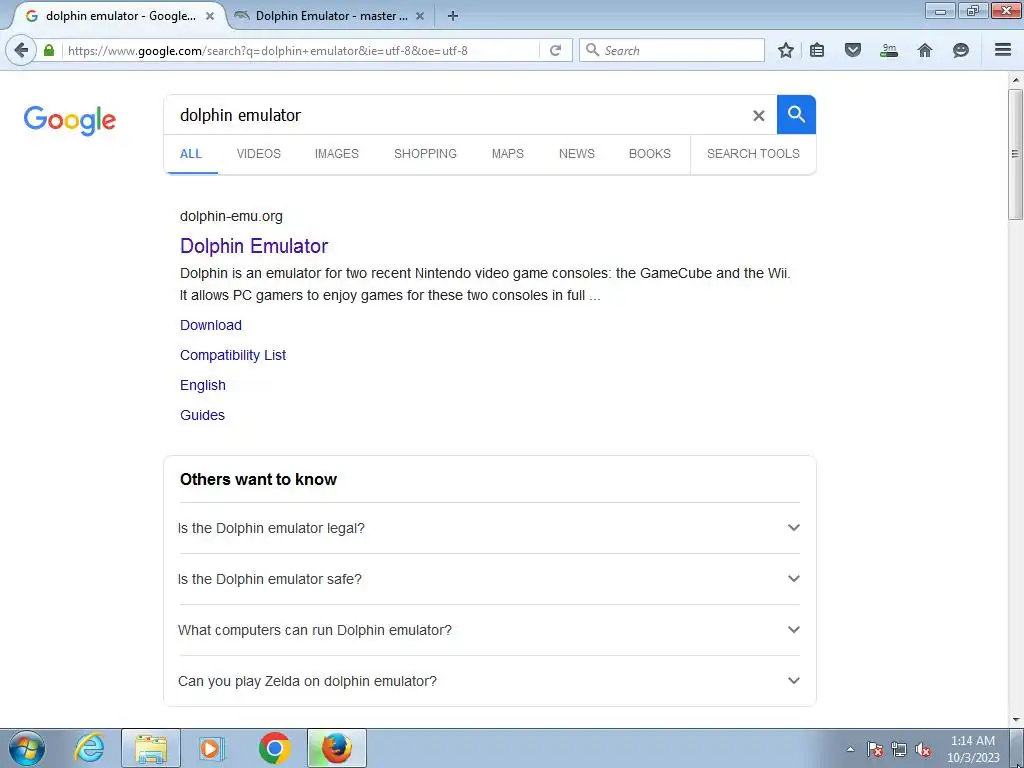1024x768 pixels.
Task: Switch to SHOPPING search results
Action: (x=425, y=153)
